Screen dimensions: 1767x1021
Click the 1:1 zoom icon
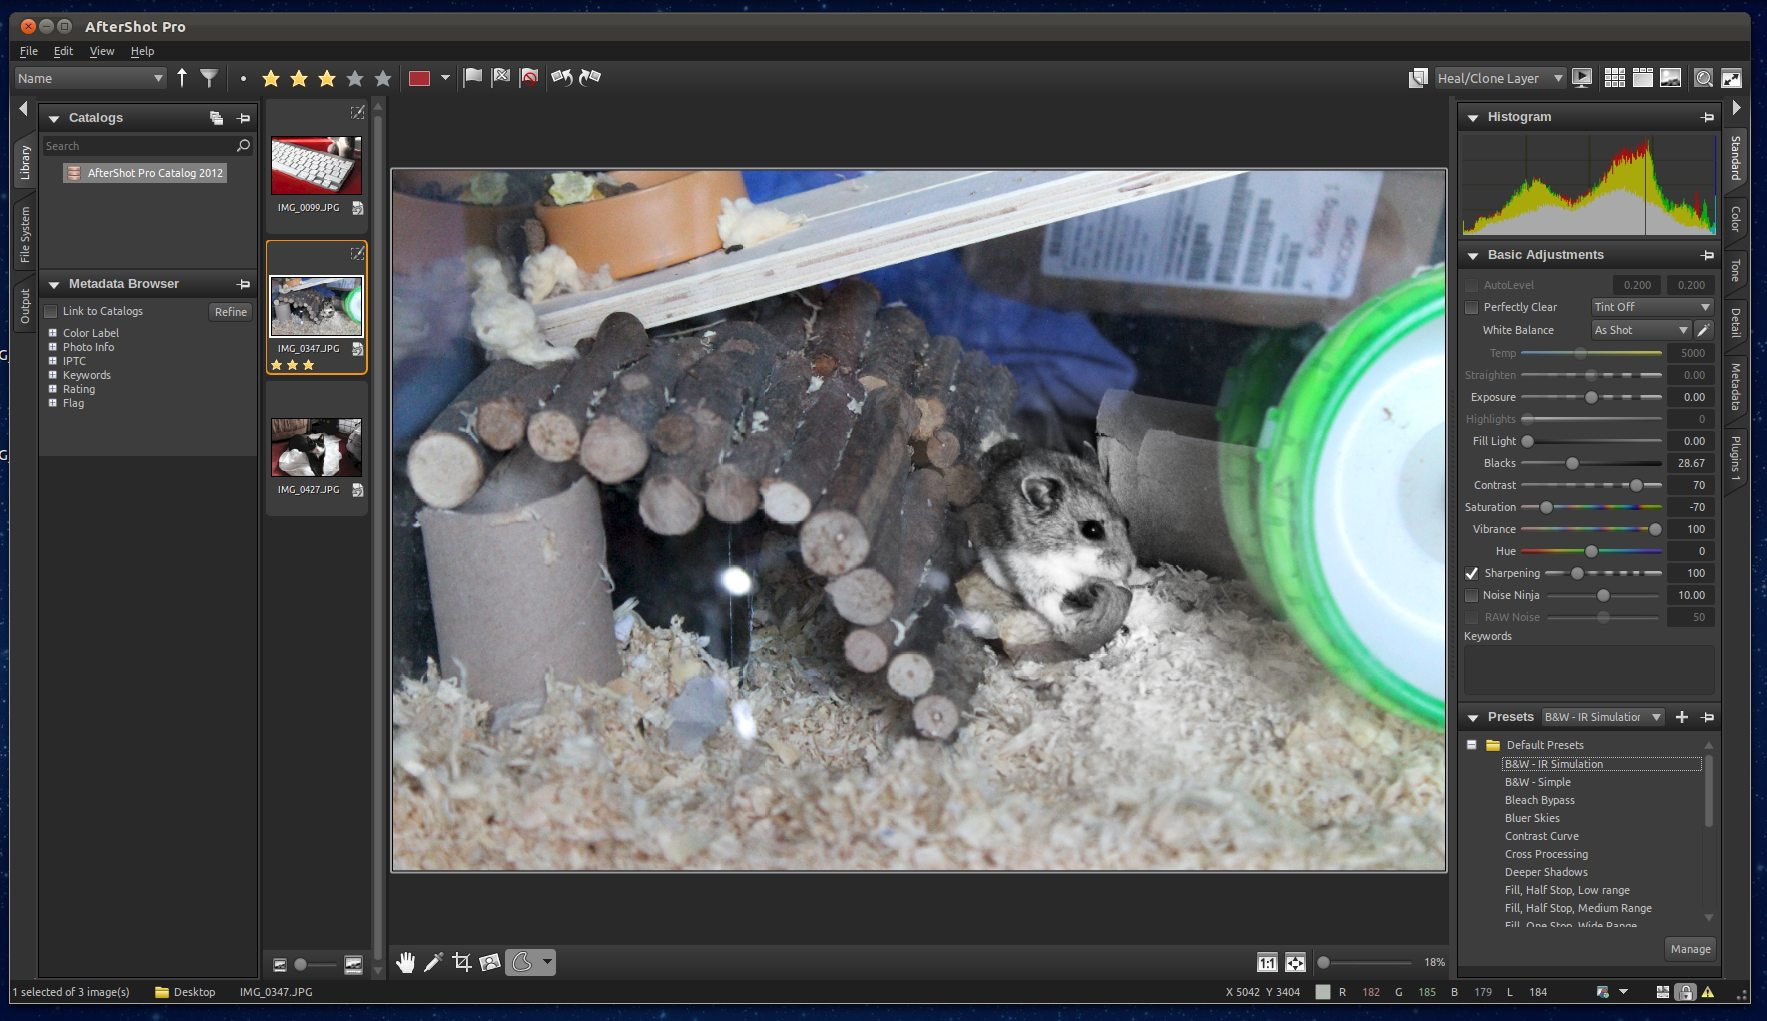(1267, 962)
